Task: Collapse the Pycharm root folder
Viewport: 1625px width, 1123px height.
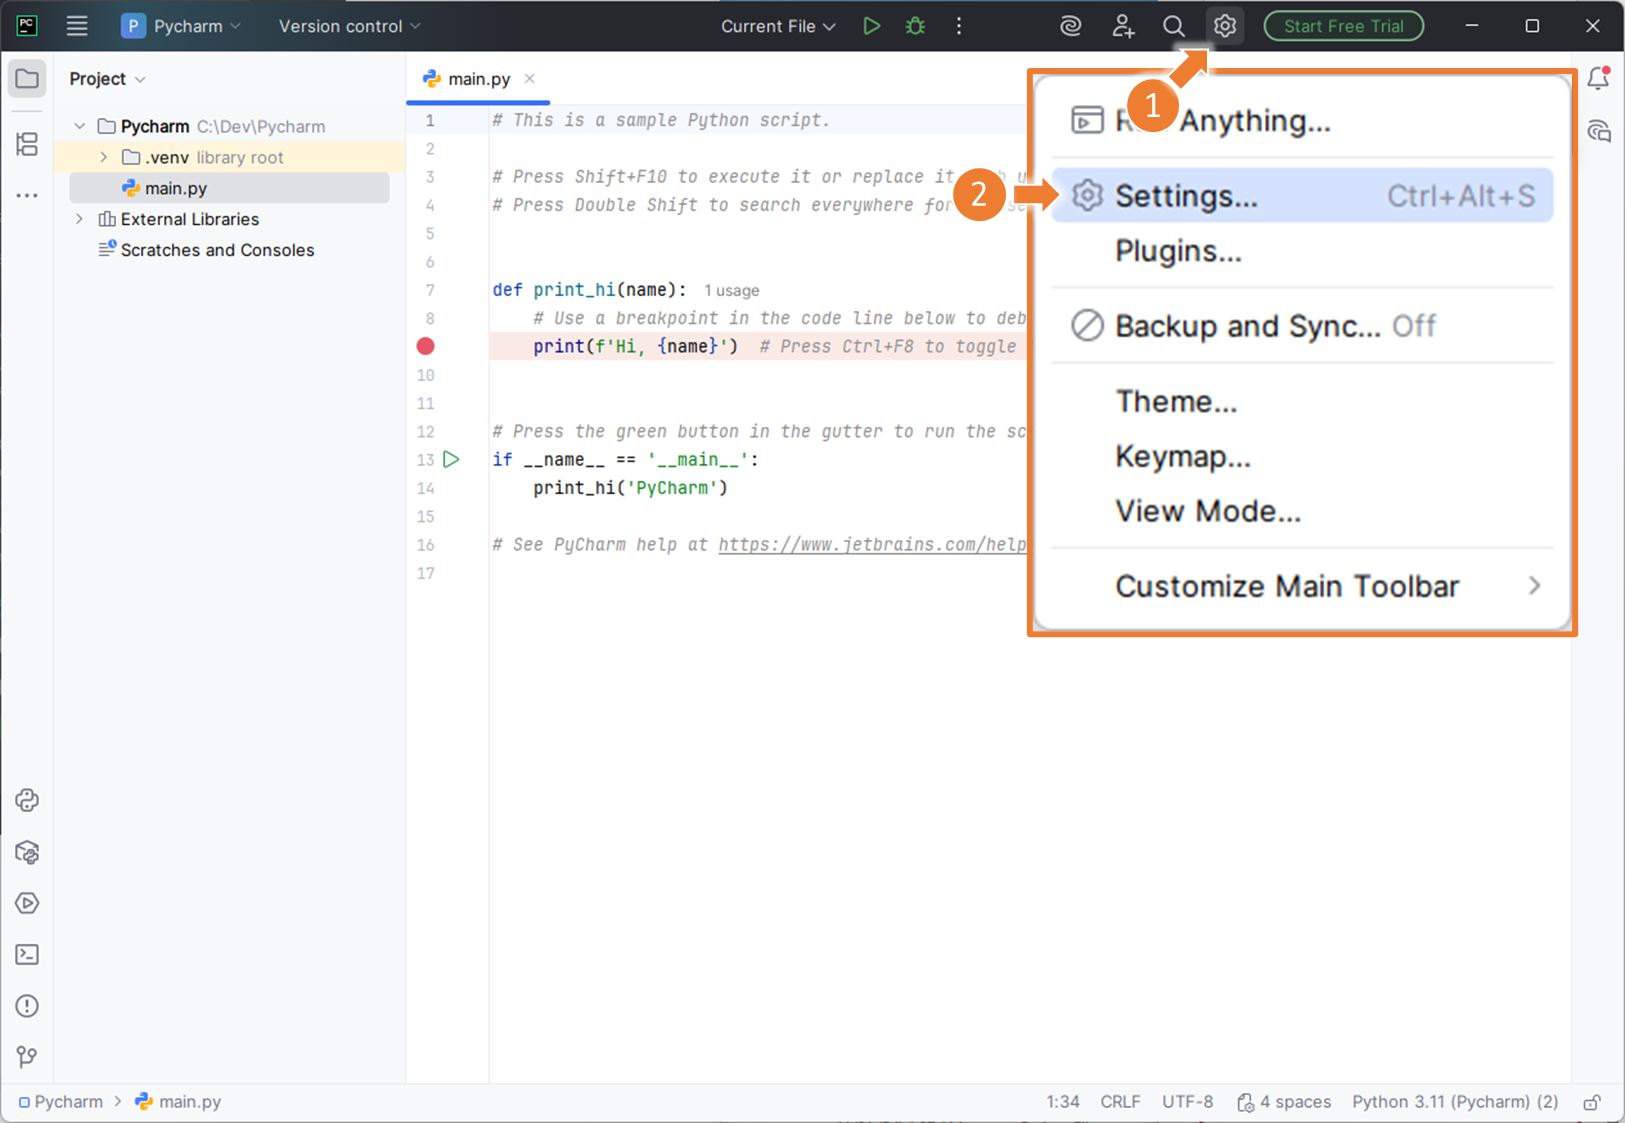Action: click(x=80, y=126)
